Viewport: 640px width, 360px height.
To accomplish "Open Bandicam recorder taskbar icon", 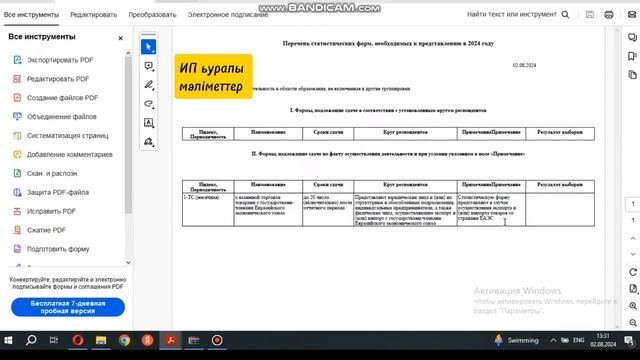I will [217, 340].
